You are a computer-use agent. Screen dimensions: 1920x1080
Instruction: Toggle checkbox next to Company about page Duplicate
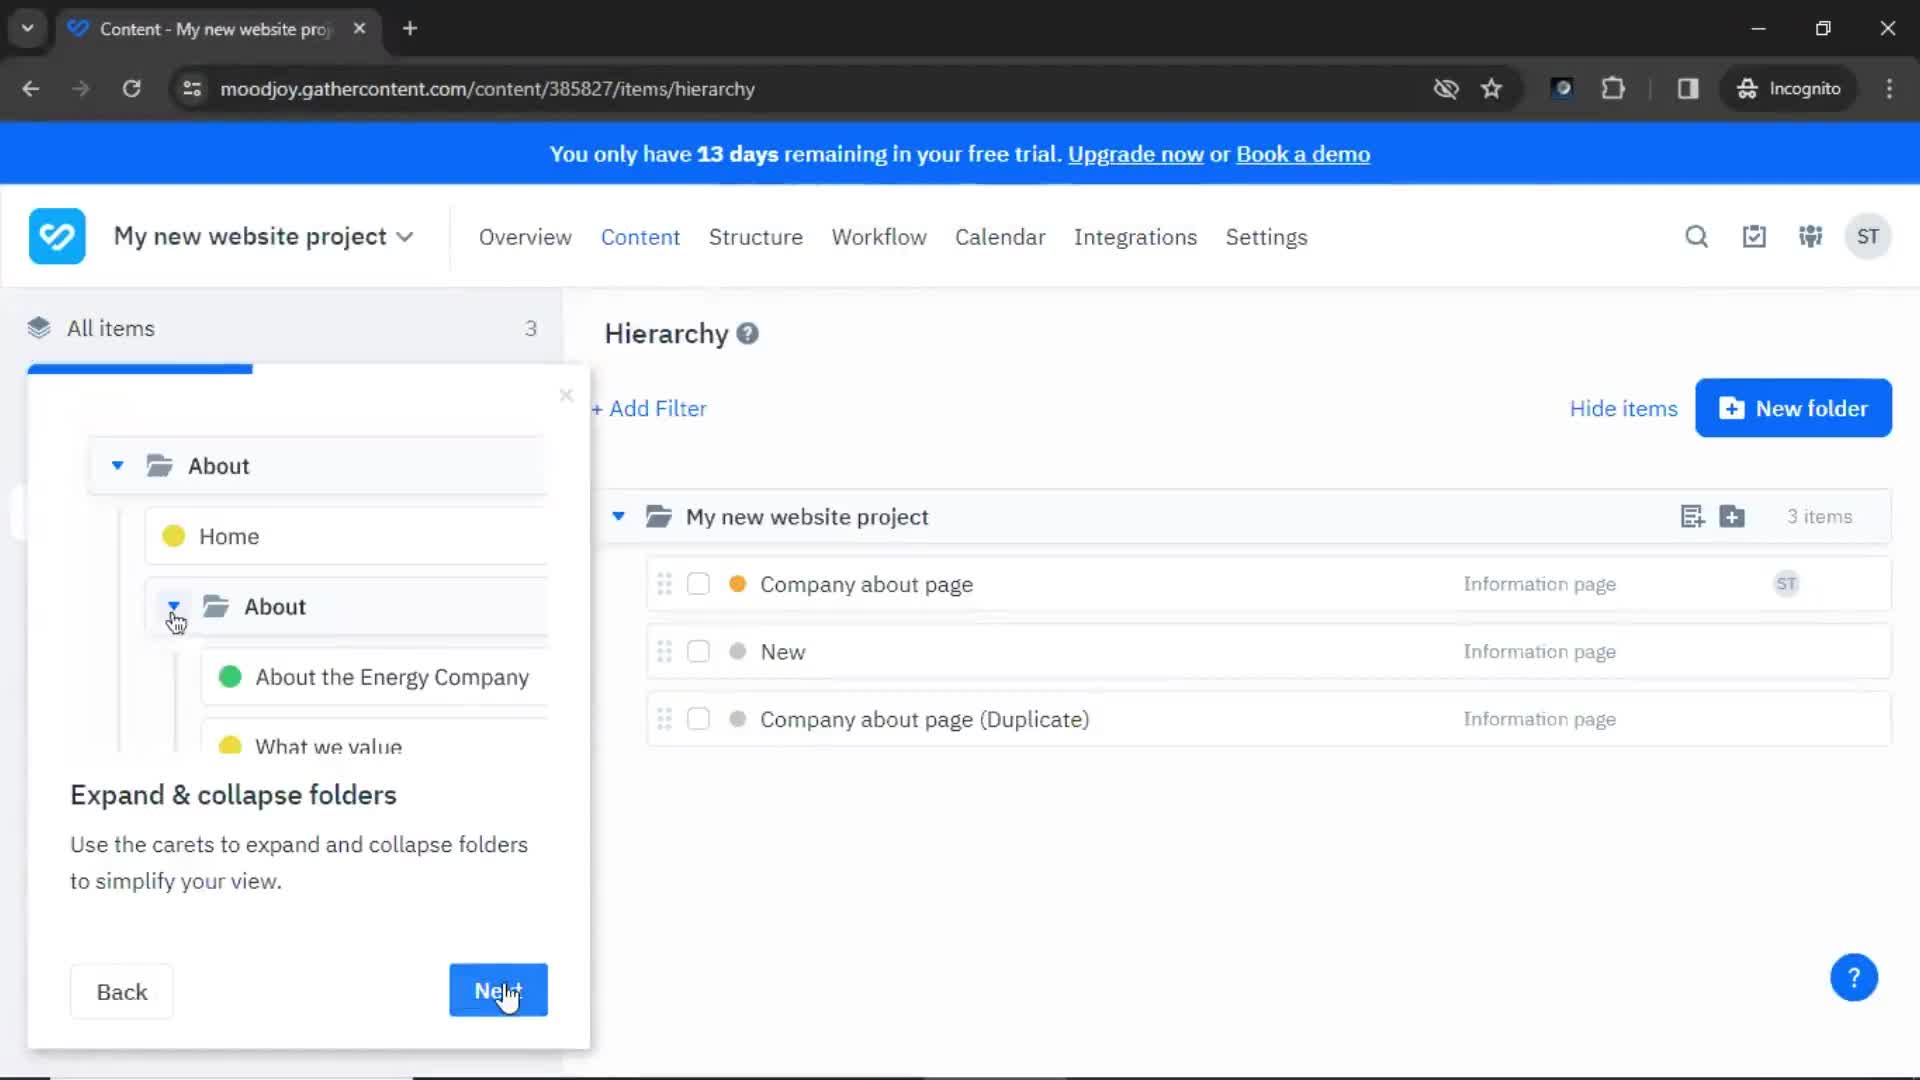pyautogui.click(x=698, y=719)
